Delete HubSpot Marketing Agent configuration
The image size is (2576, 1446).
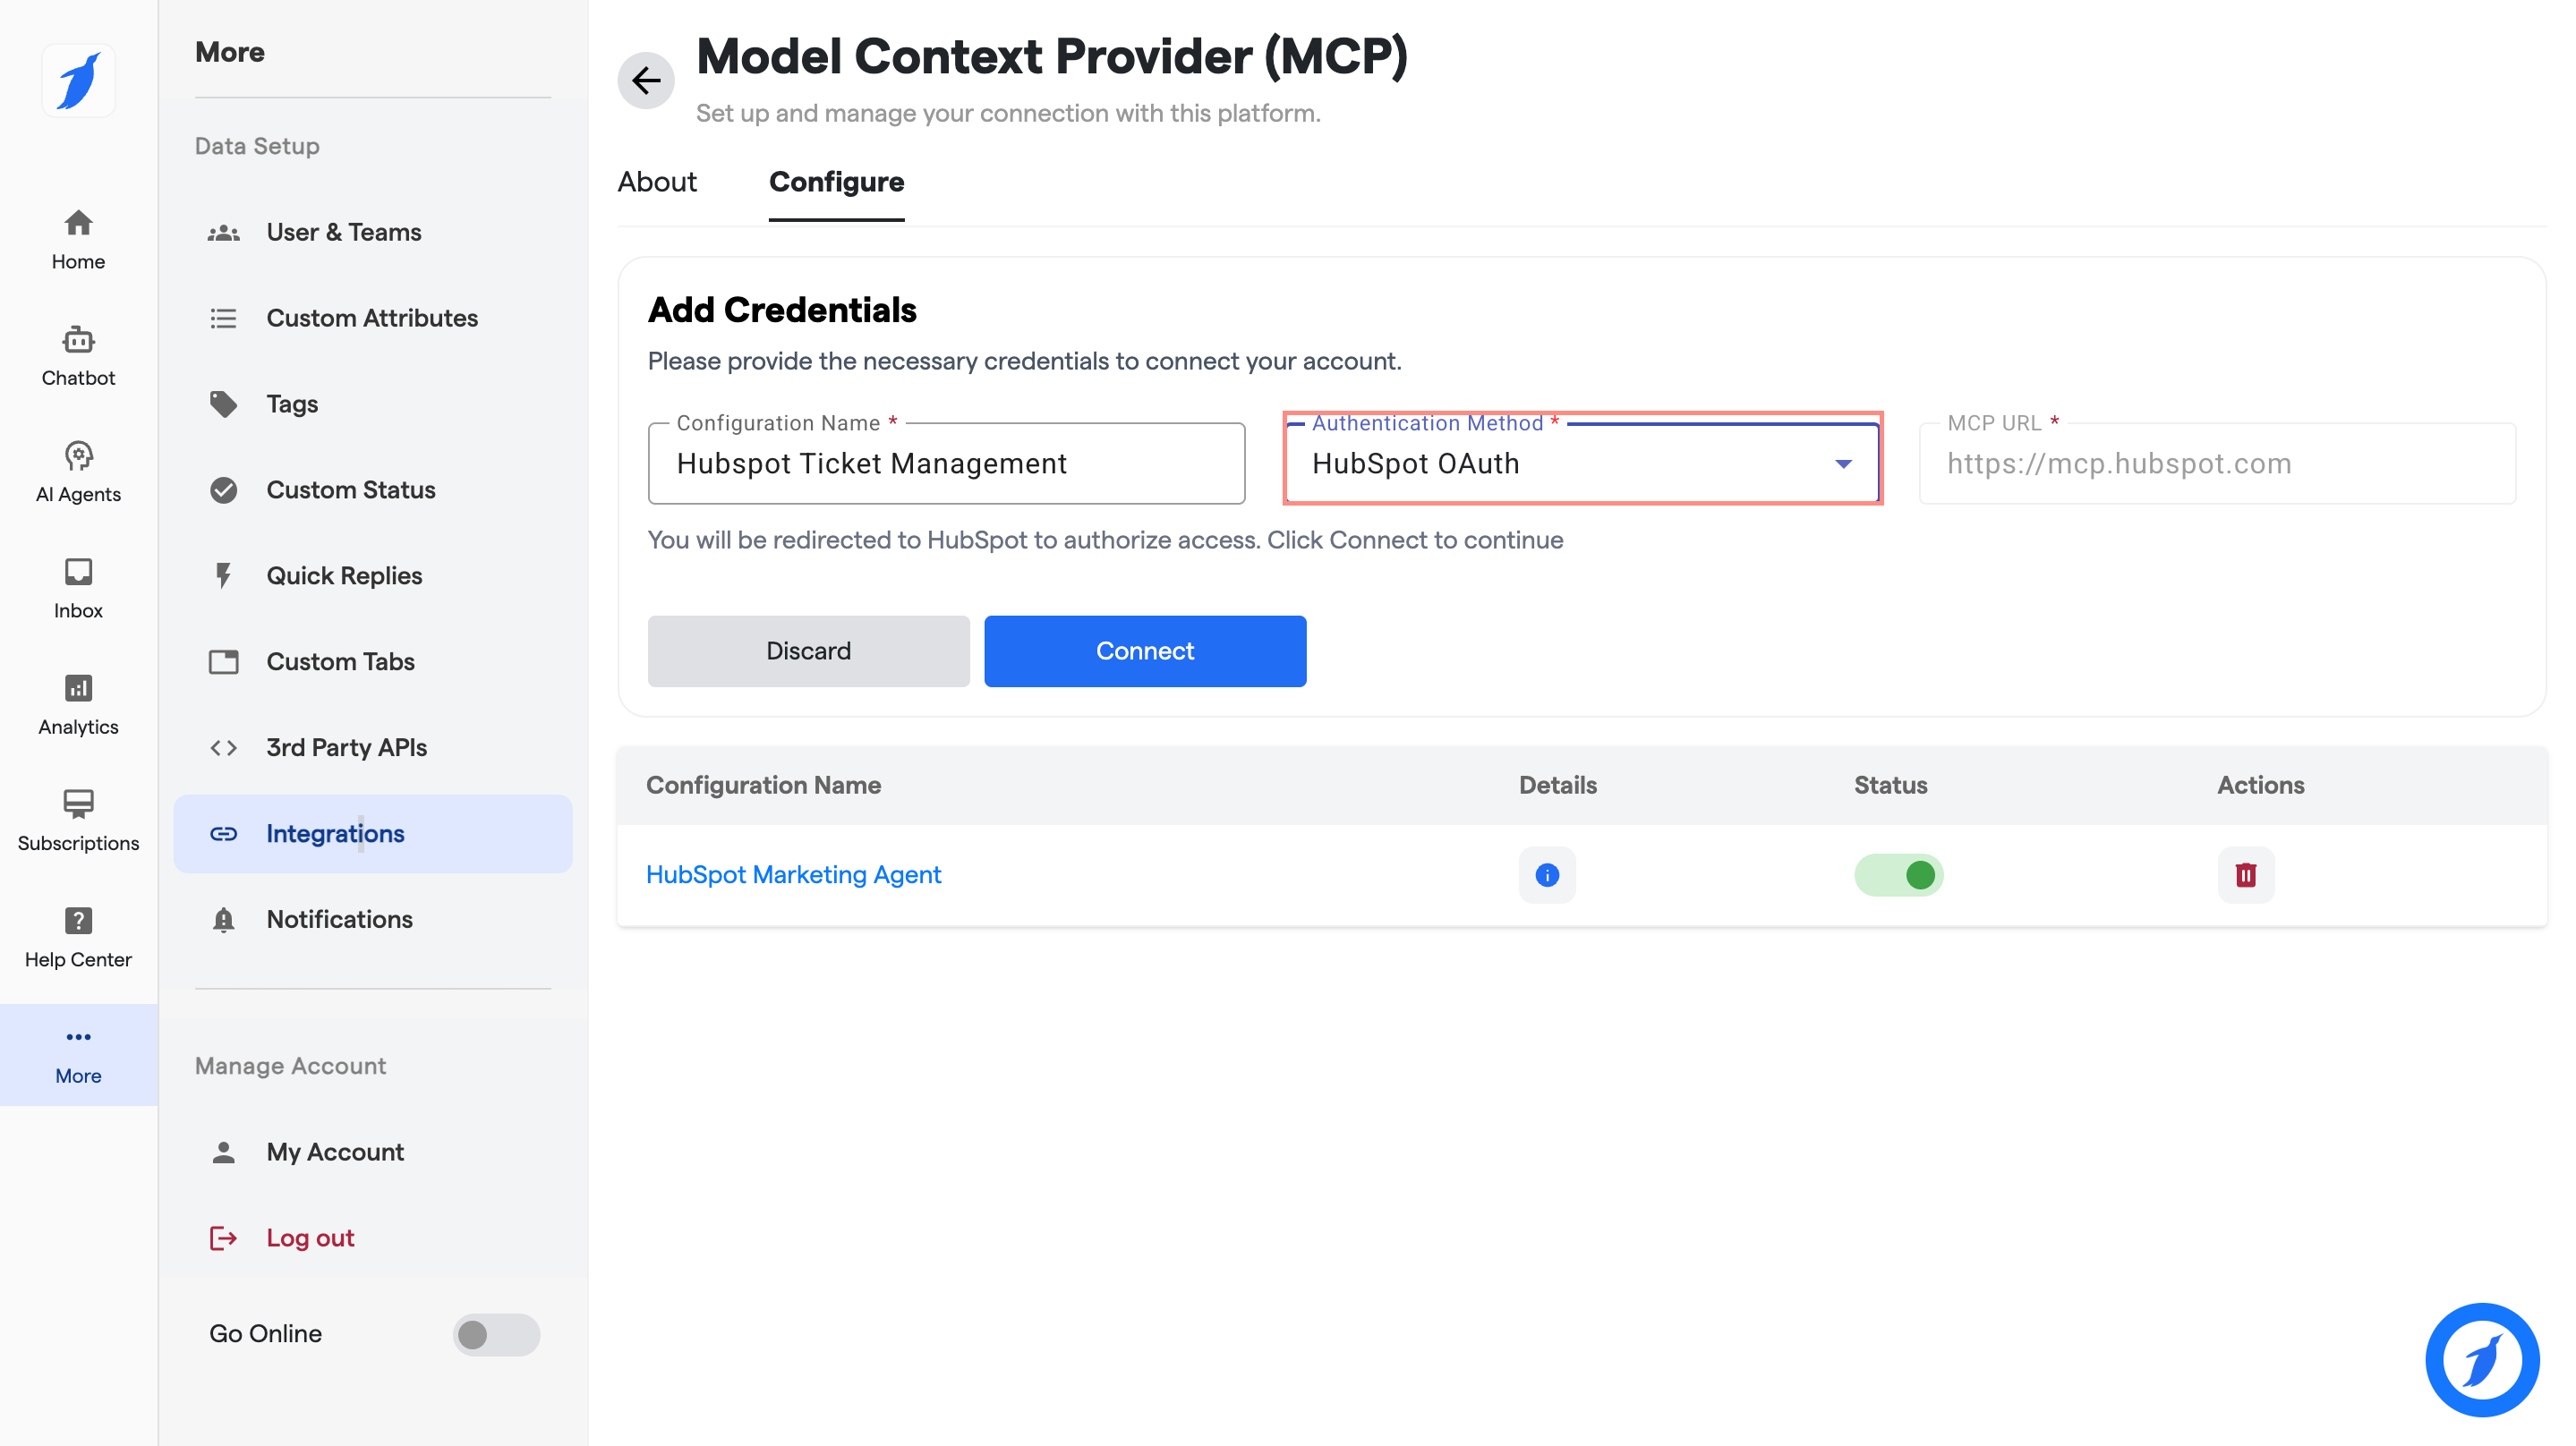[x=2246, y=875]
